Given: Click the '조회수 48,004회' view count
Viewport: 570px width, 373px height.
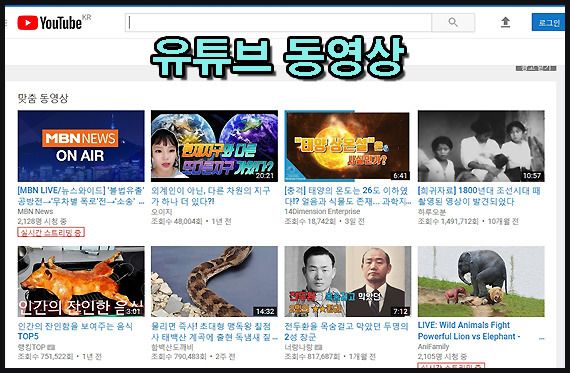Looking at the screenshot, I should click(x=176, y=221).
